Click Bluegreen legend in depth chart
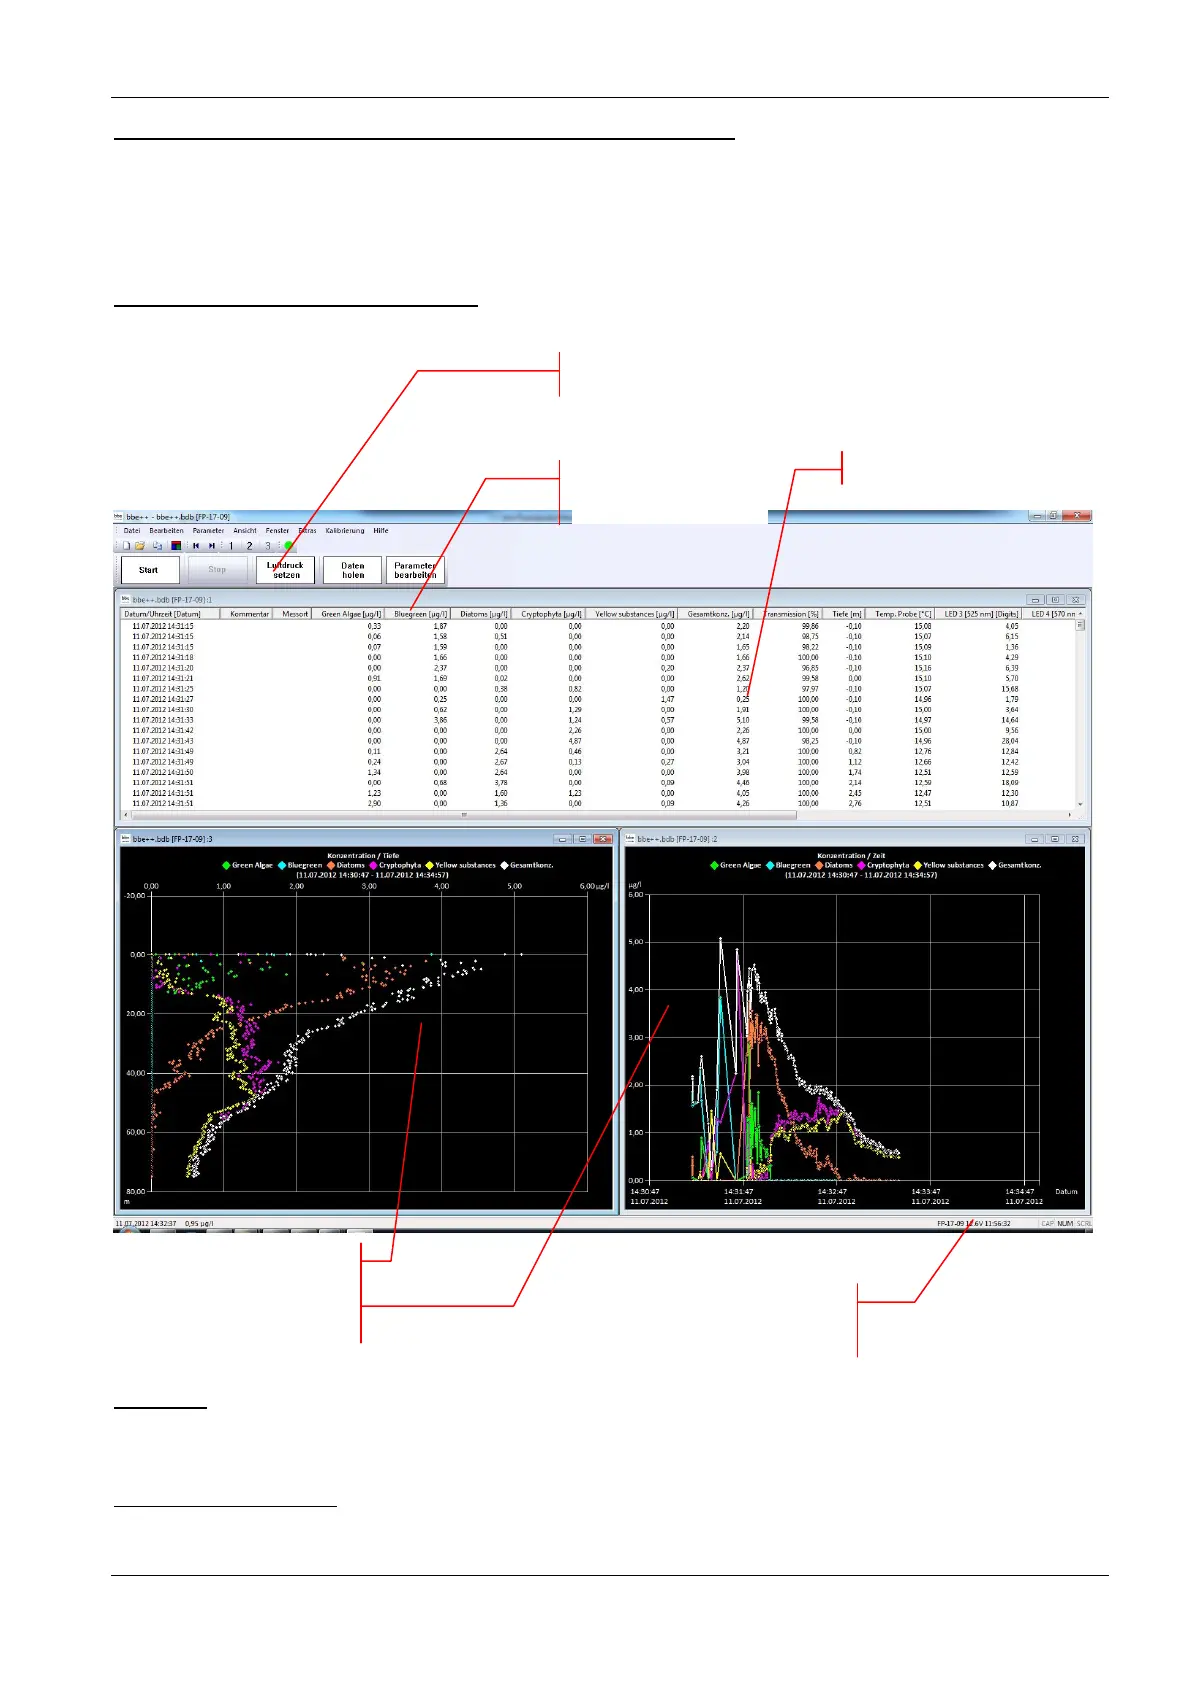Viewport: 1190px width, 1684px height. [299, 865]
